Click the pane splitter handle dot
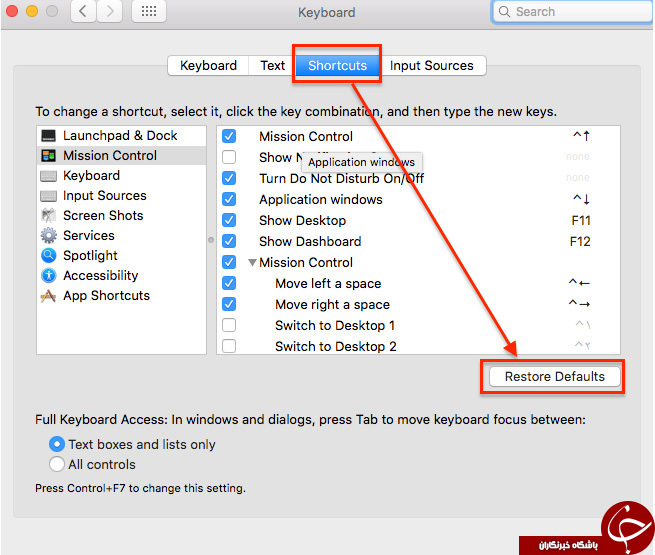Viewport: 655px width, 555px height. (x=211, y=240)
